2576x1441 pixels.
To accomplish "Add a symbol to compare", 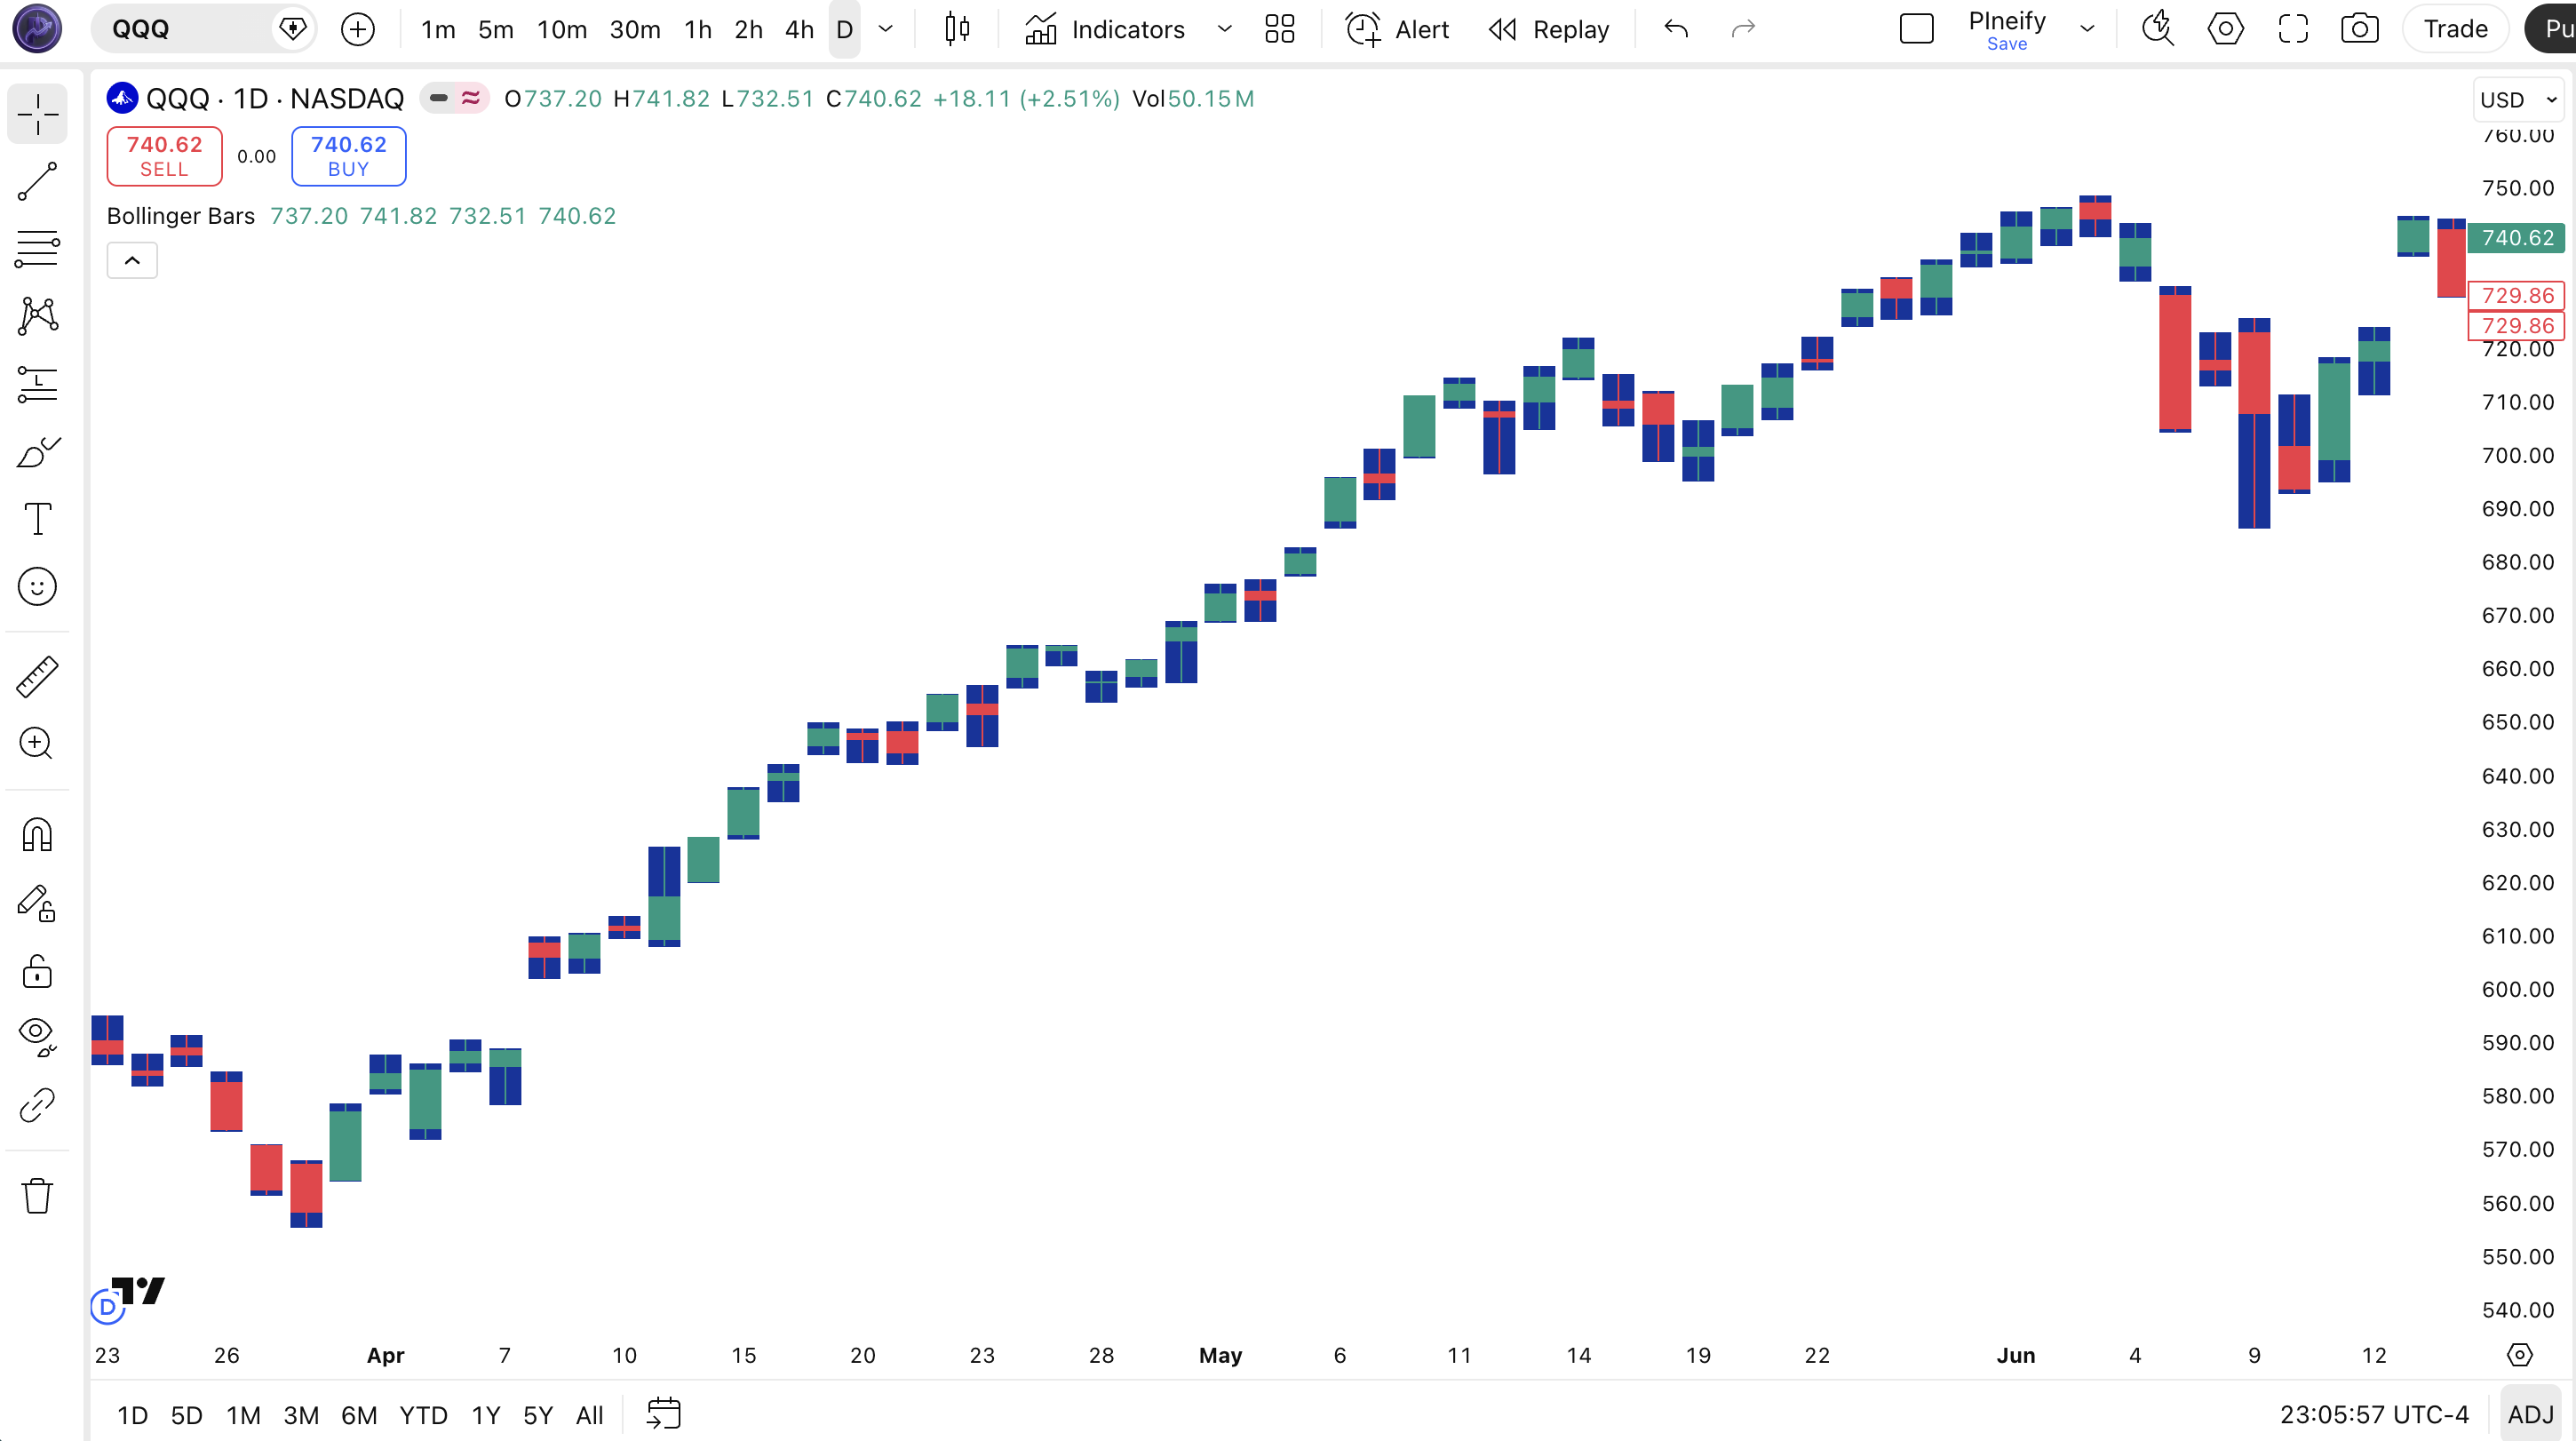I will click(x=357, y=29).
